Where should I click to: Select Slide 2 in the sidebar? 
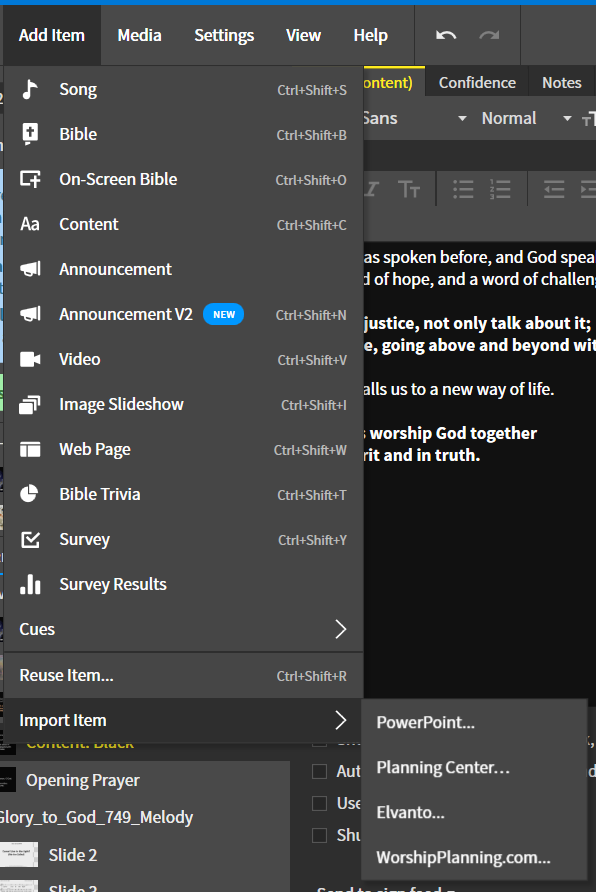click(x=75, y=855)
